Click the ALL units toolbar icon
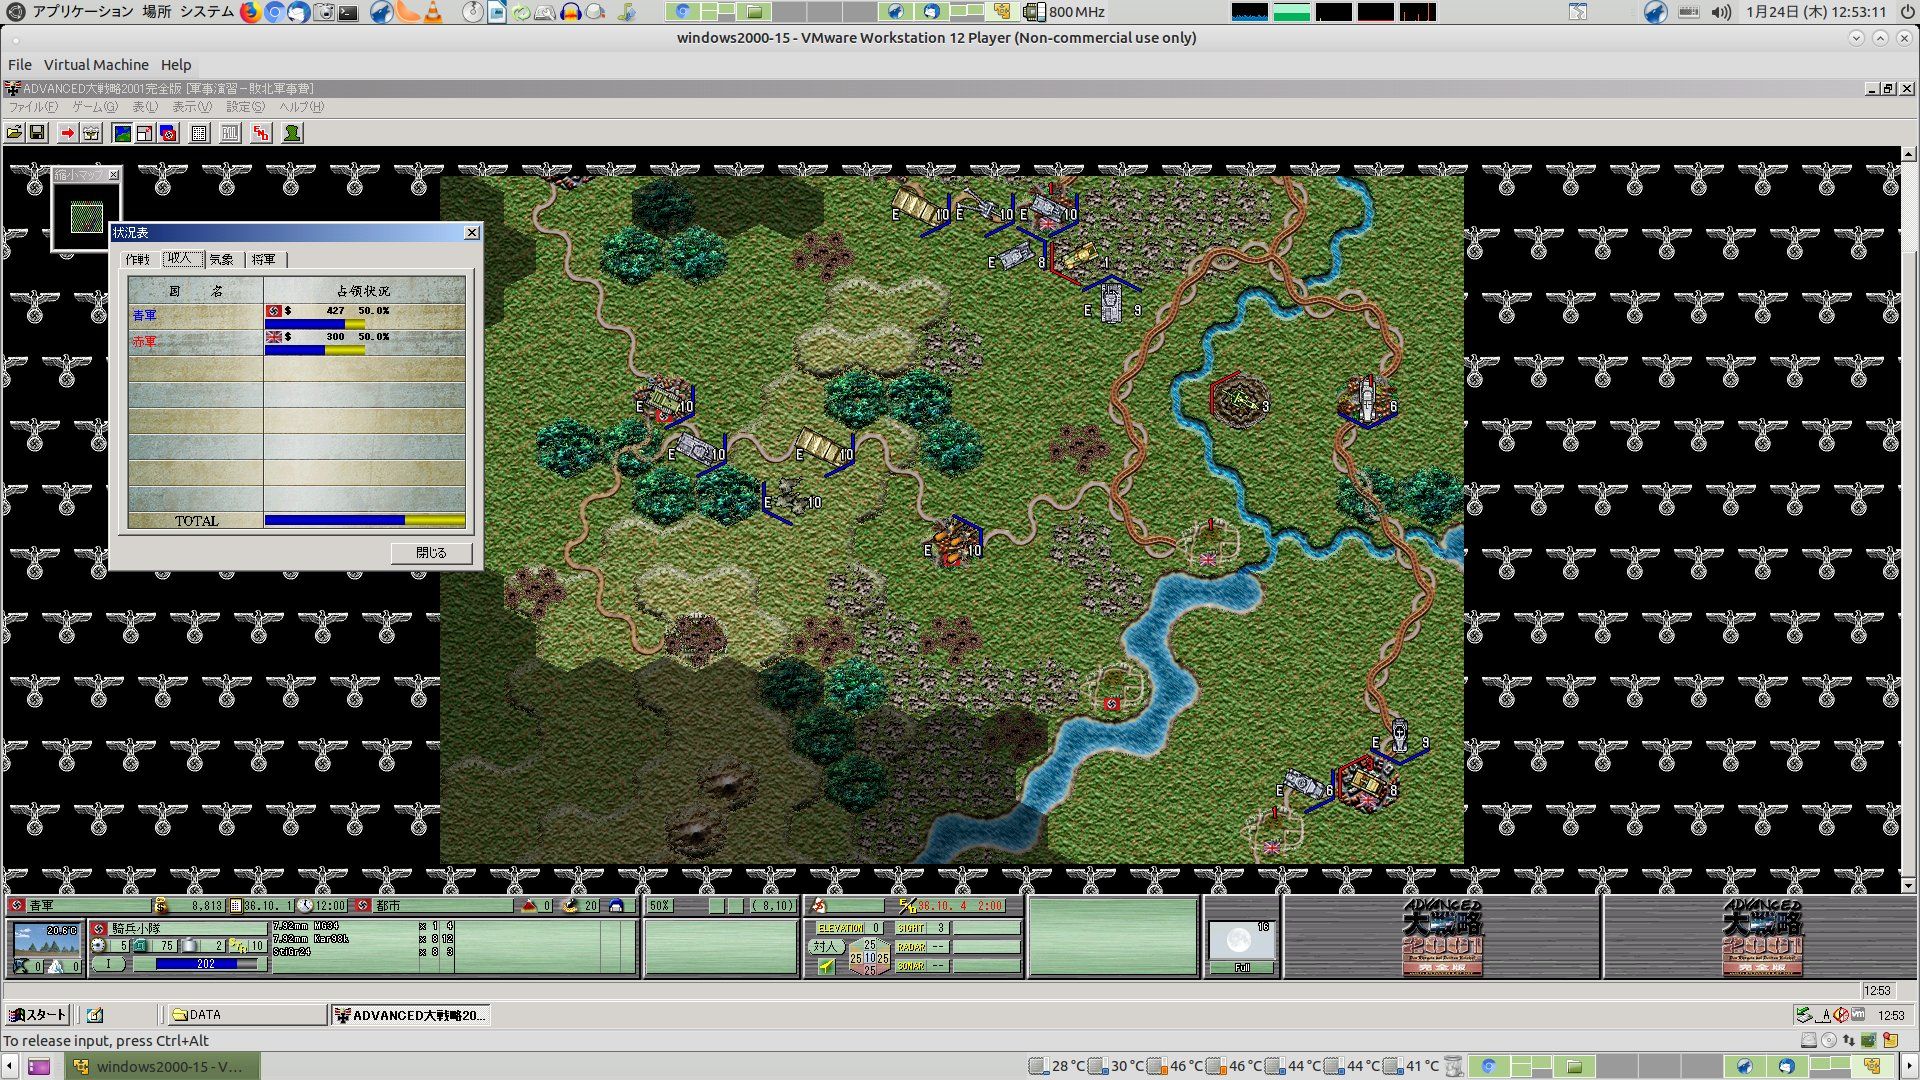The image size is (1920, 1080). click(x=230, y=133)
